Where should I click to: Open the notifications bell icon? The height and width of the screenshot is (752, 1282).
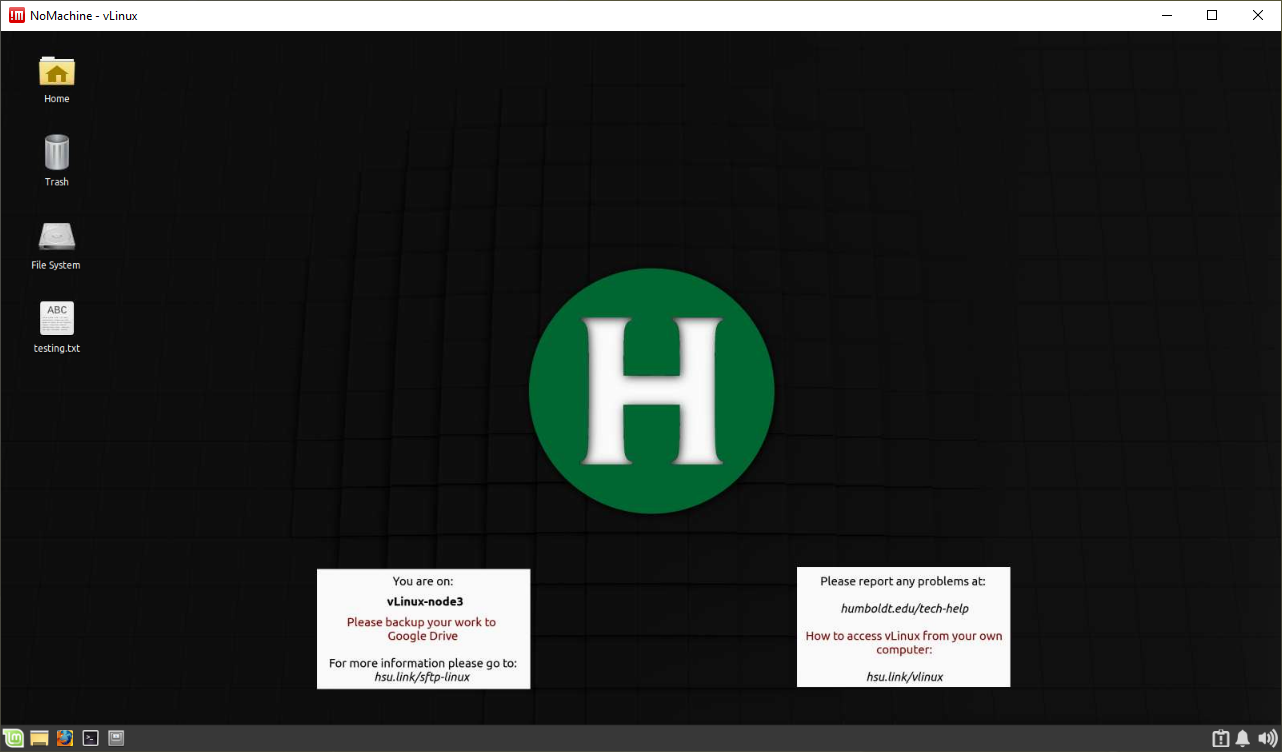pos(1243,739)
